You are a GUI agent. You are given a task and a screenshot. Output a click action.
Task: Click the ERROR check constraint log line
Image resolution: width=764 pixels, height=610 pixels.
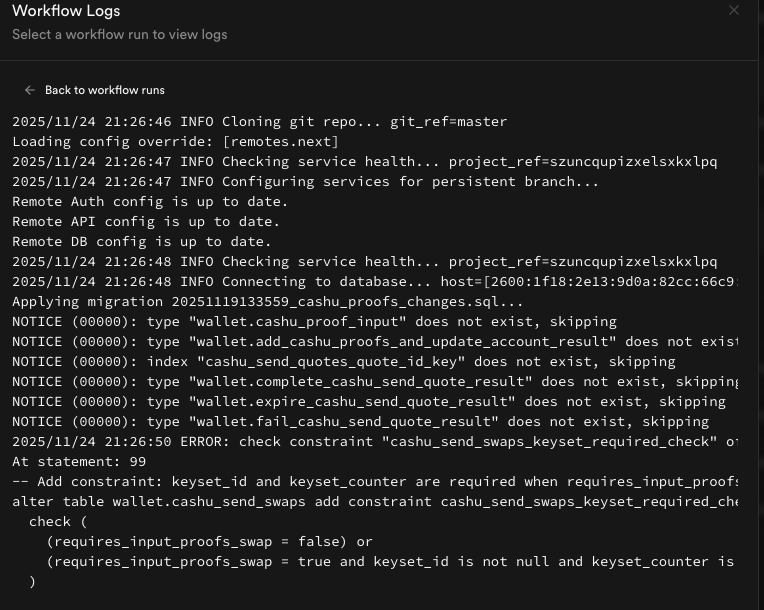[375, 442]
